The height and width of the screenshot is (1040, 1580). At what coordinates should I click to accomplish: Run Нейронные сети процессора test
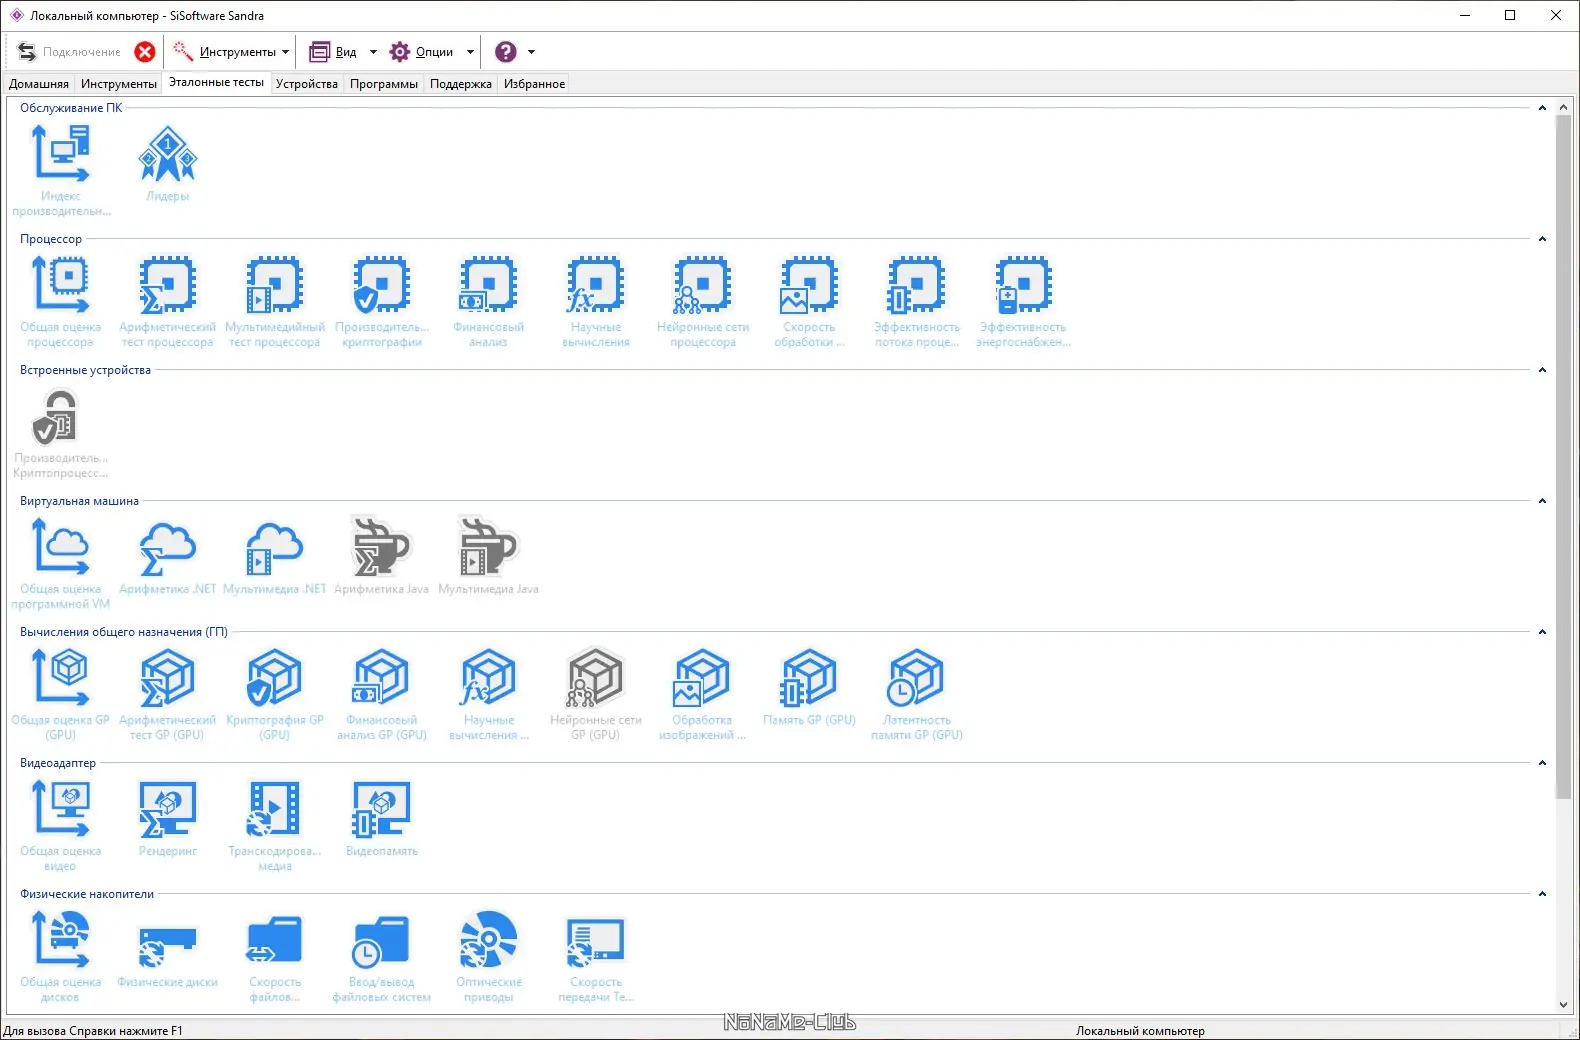pos(703,301)
